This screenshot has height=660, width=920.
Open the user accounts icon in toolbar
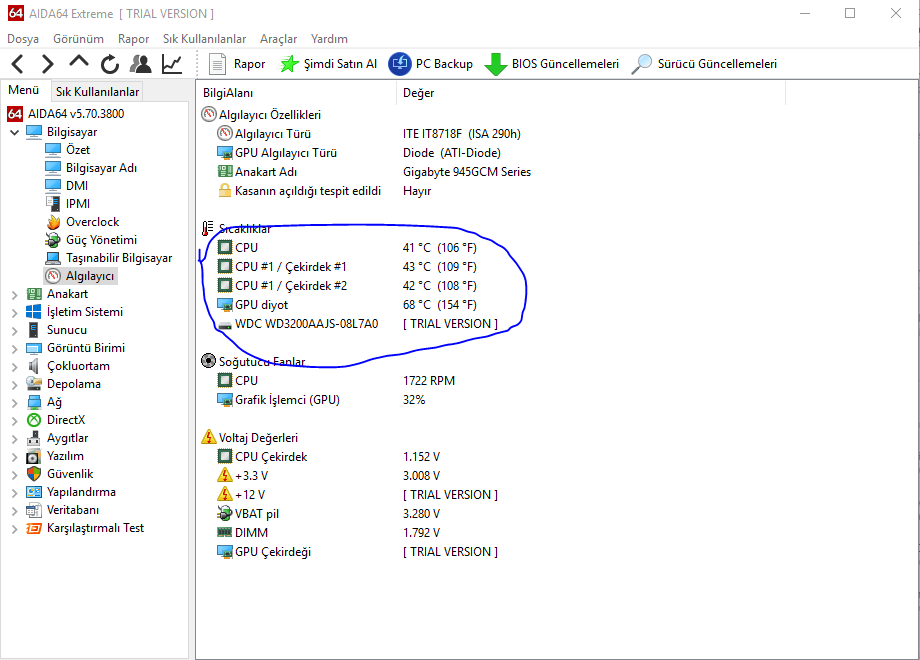tap(140, 64)
